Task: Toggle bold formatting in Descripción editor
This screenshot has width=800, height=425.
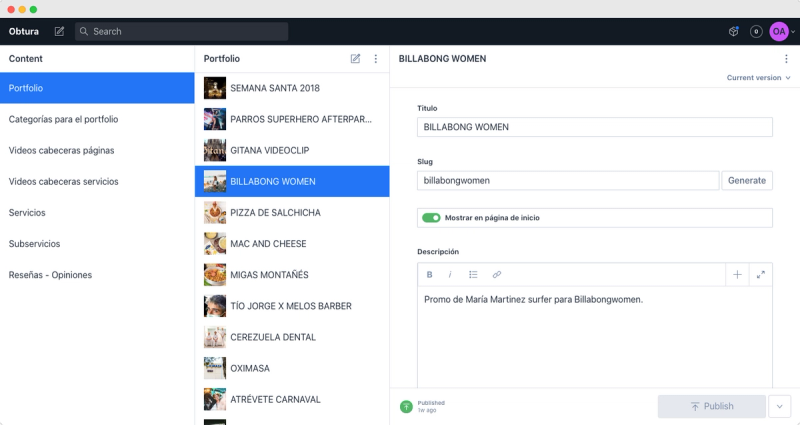Action: 429,274
